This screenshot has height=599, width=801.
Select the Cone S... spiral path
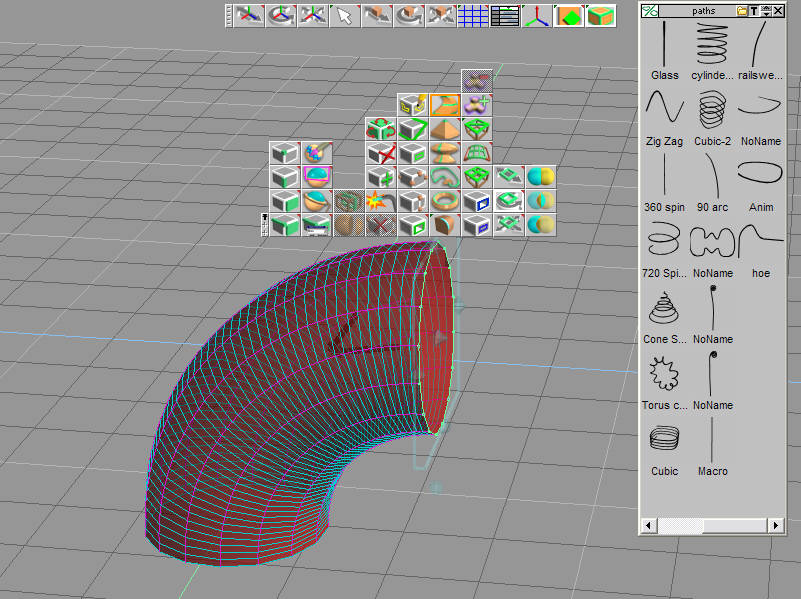[x=665, y=307]
